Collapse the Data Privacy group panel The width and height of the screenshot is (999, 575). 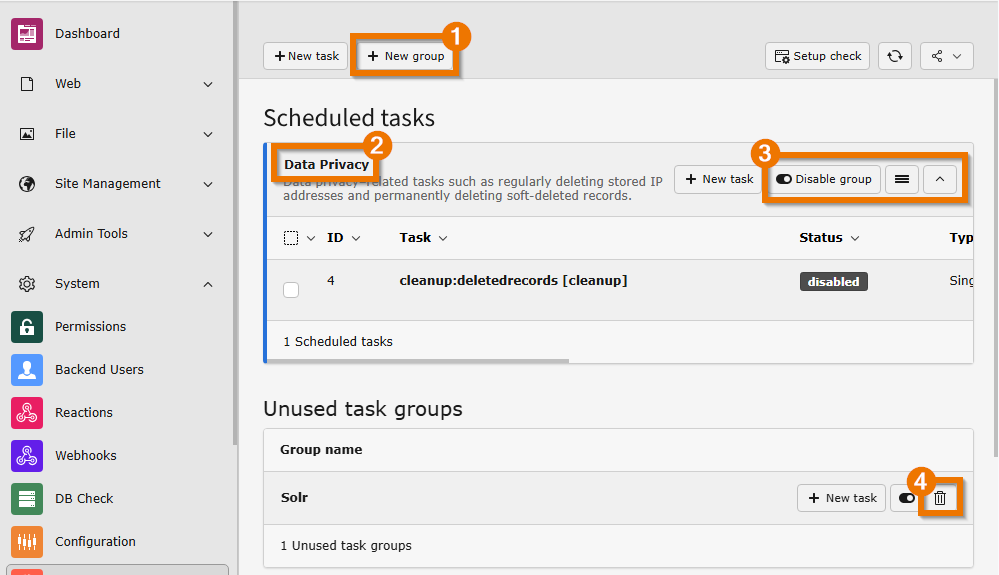[x=939, y=179]
